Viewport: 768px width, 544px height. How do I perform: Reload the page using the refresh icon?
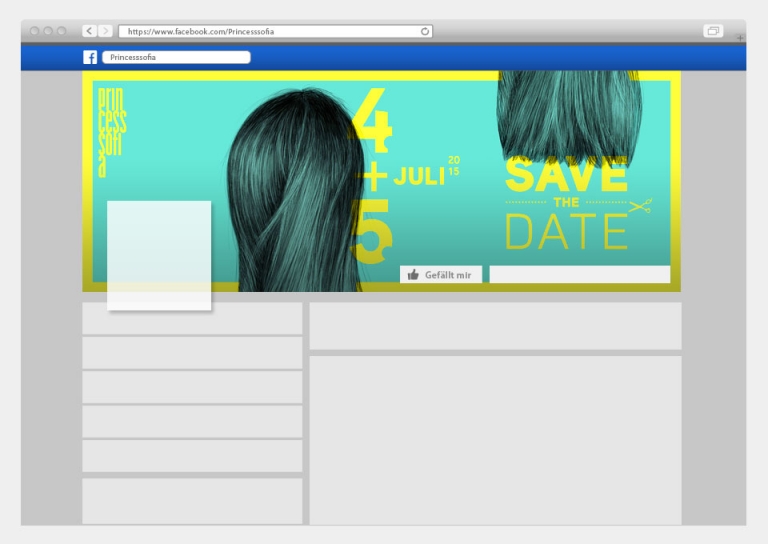[425, 32]
